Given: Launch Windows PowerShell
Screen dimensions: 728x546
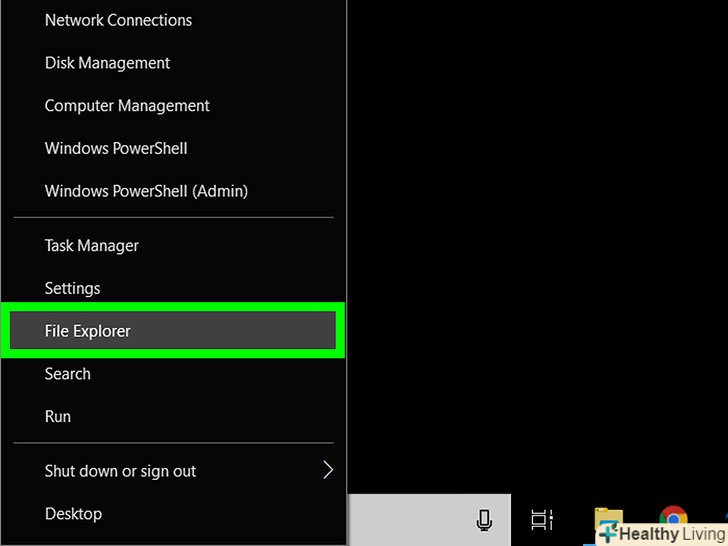Looking at the screenshot, I should (173, 148).
